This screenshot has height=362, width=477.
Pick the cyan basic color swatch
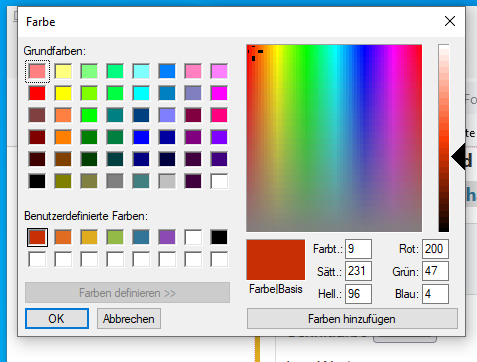pyautogui.click(x=141, y=93)
